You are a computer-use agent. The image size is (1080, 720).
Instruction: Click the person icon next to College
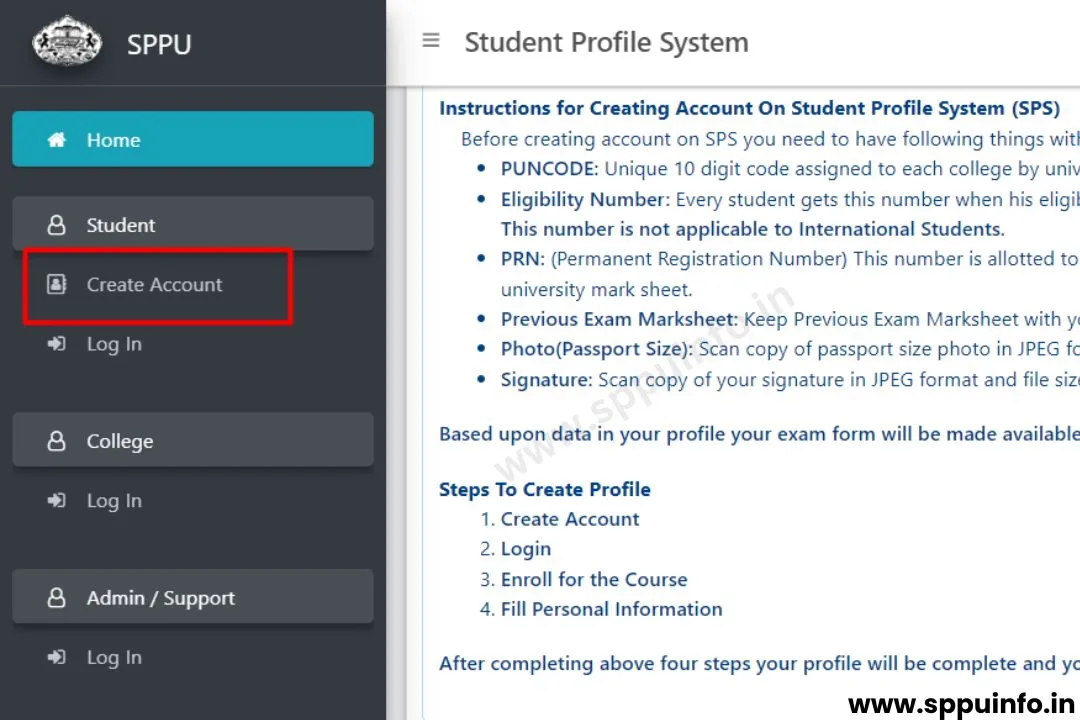[57, 441]
